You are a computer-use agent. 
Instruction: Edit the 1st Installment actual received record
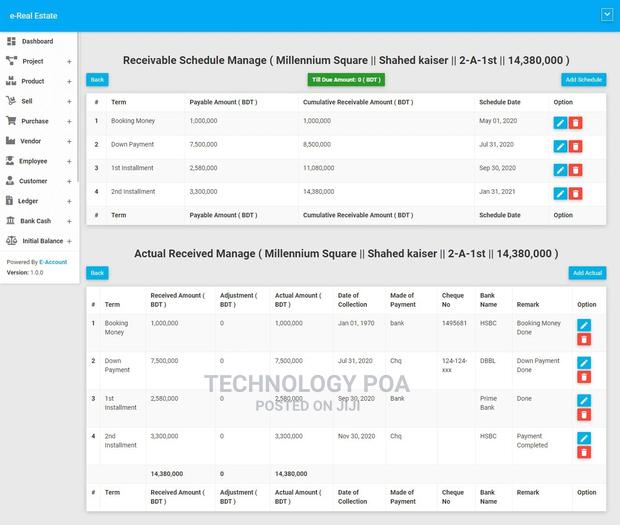point(584,400)
